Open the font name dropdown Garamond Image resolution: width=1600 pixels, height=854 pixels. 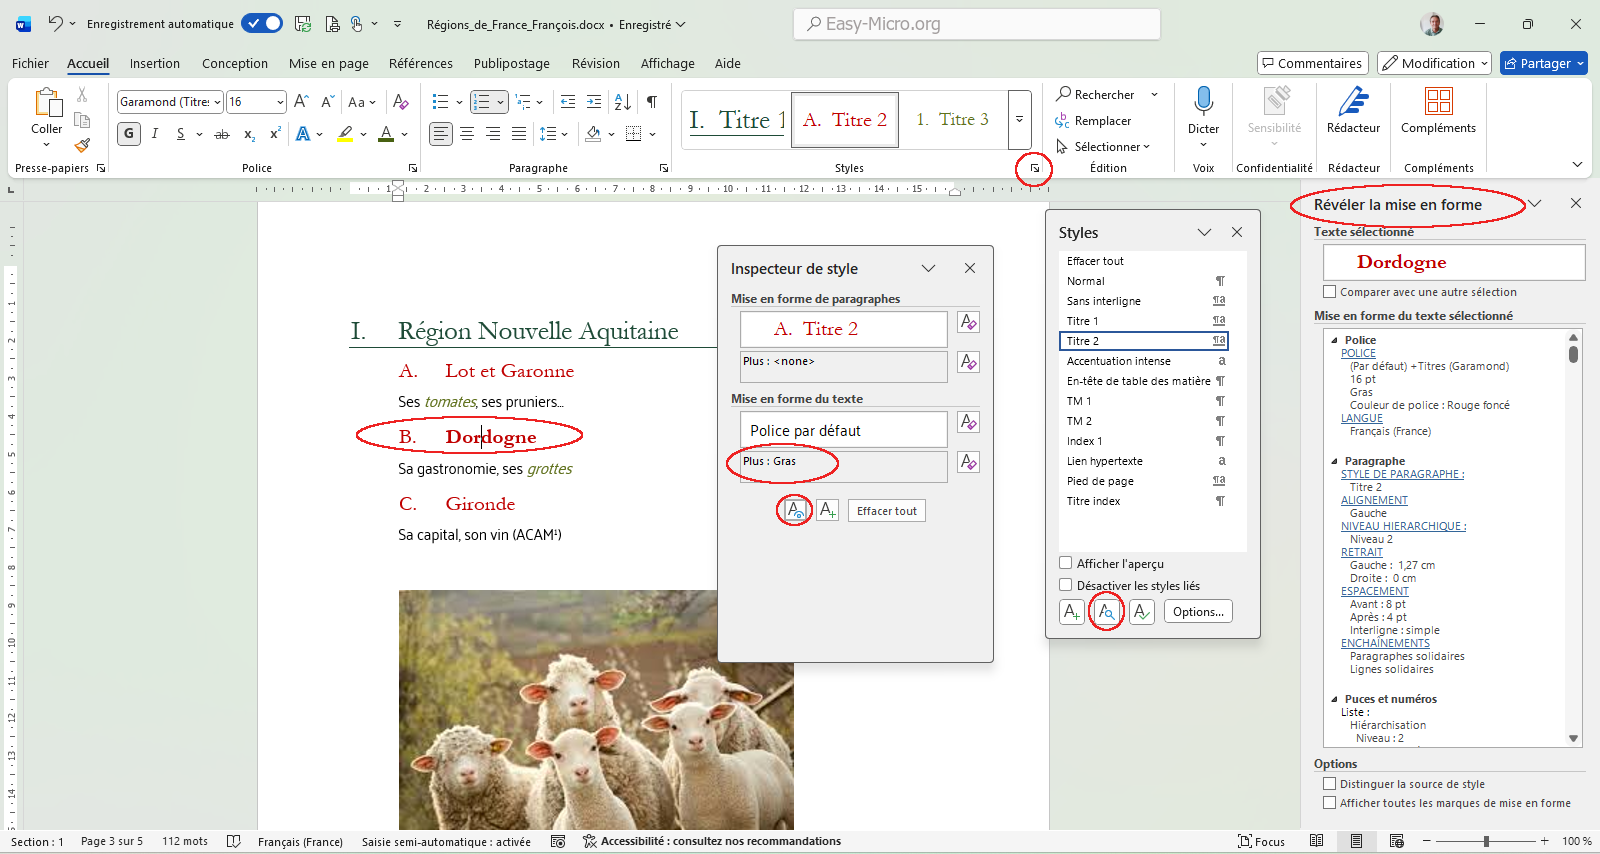click(x=217, y=102)
